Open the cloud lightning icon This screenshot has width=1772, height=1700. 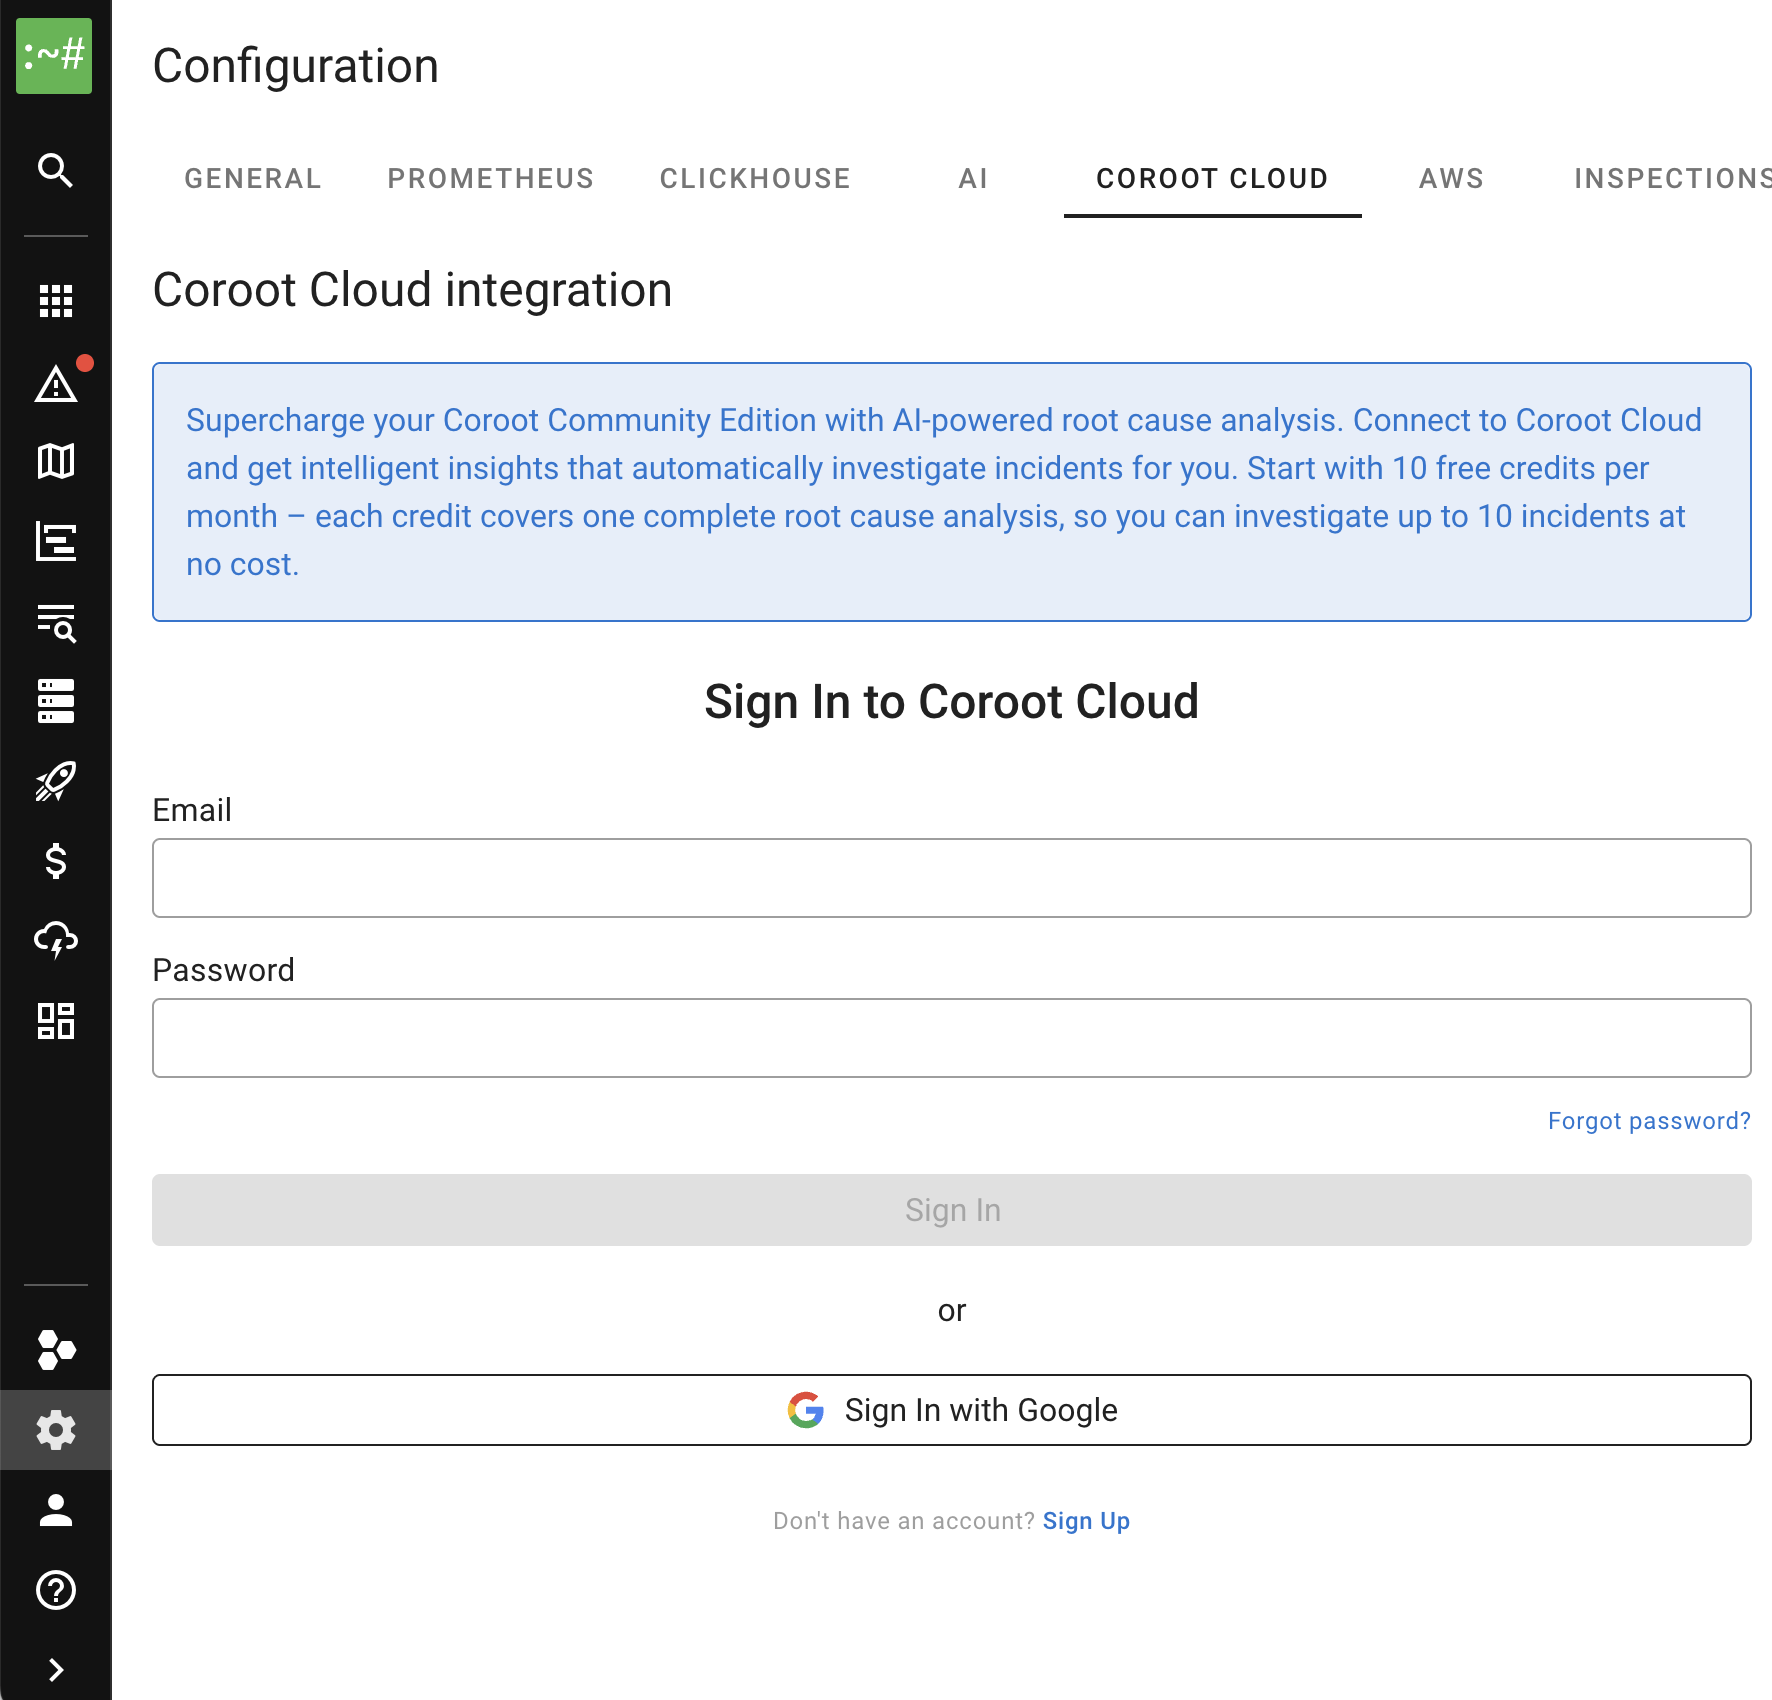click(56, 941)
